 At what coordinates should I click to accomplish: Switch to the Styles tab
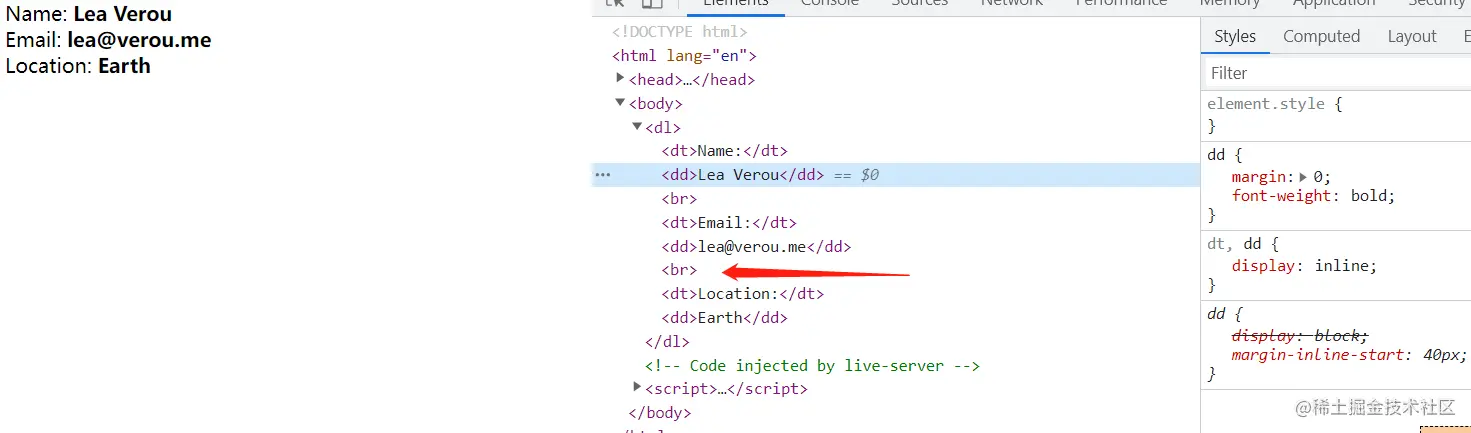tap(1235, 36)
